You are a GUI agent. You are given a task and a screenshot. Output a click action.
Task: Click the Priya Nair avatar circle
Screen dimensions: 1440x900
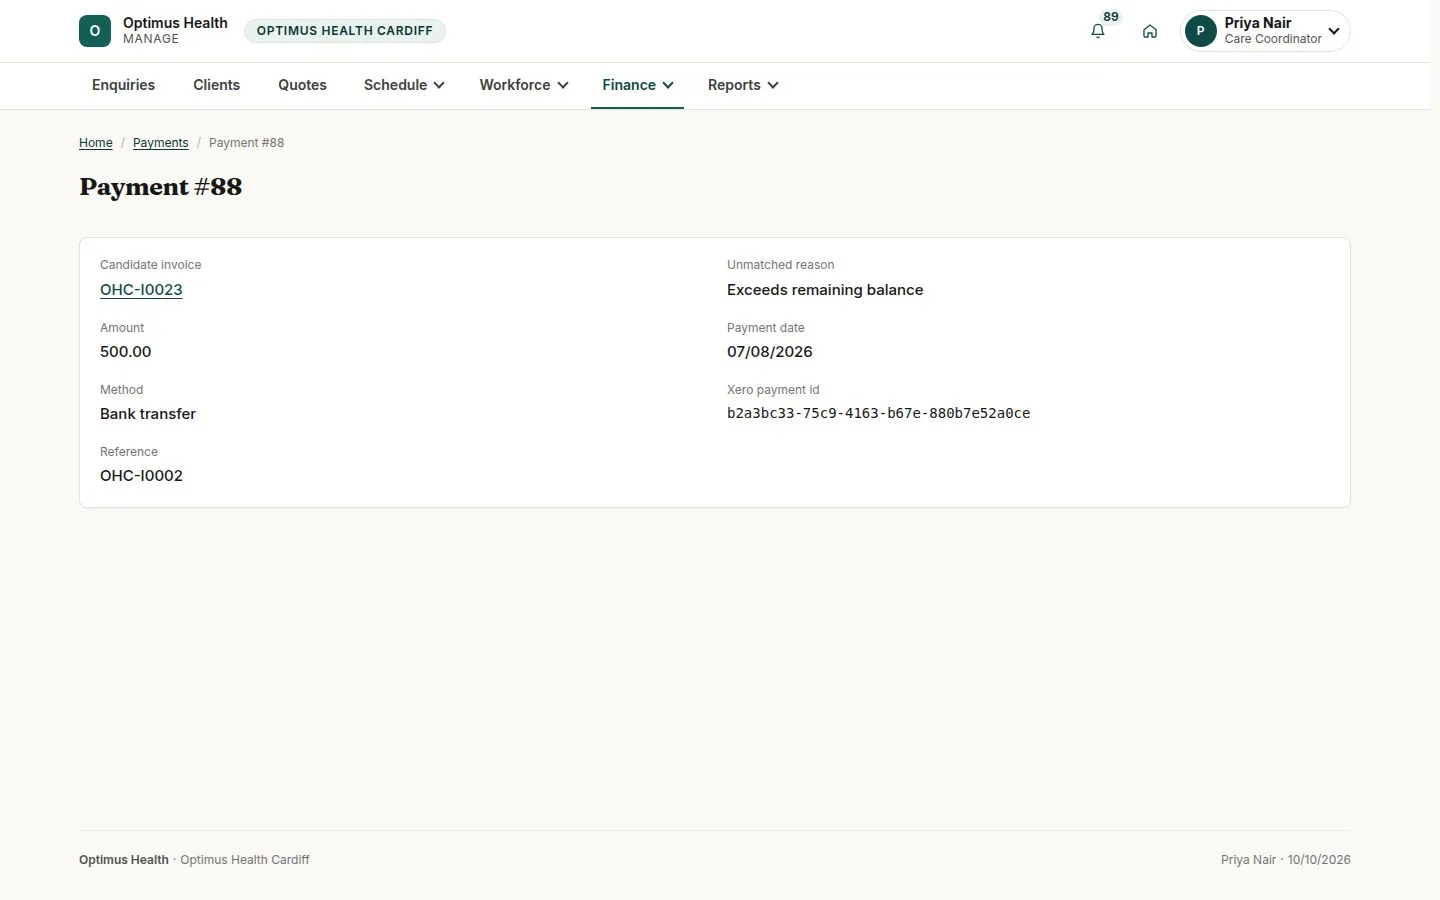(1200, 31)
